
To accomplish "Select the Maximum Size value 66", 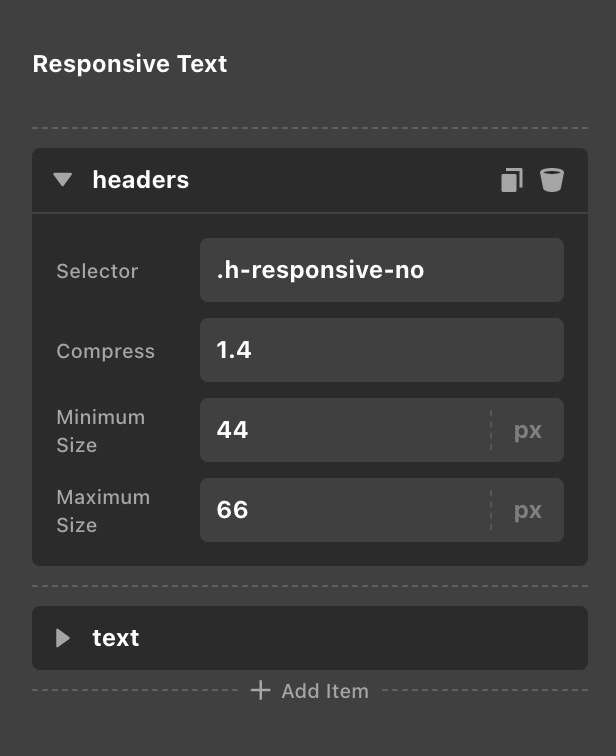I will point(345,510).
